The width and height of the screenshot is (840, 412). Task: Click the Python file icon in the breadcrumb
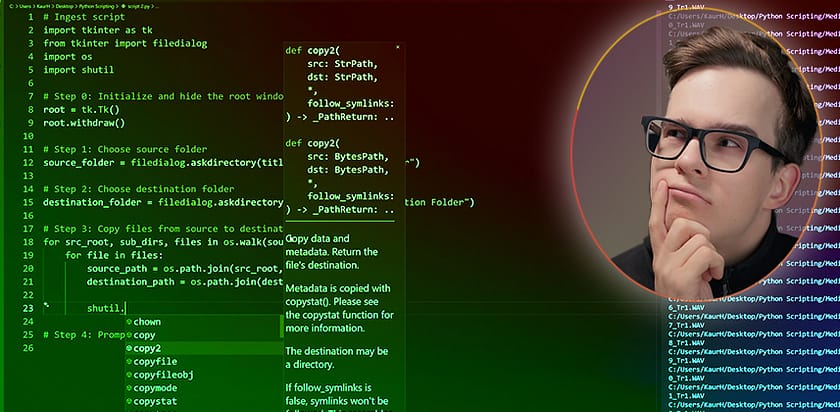tap(123, 6)
